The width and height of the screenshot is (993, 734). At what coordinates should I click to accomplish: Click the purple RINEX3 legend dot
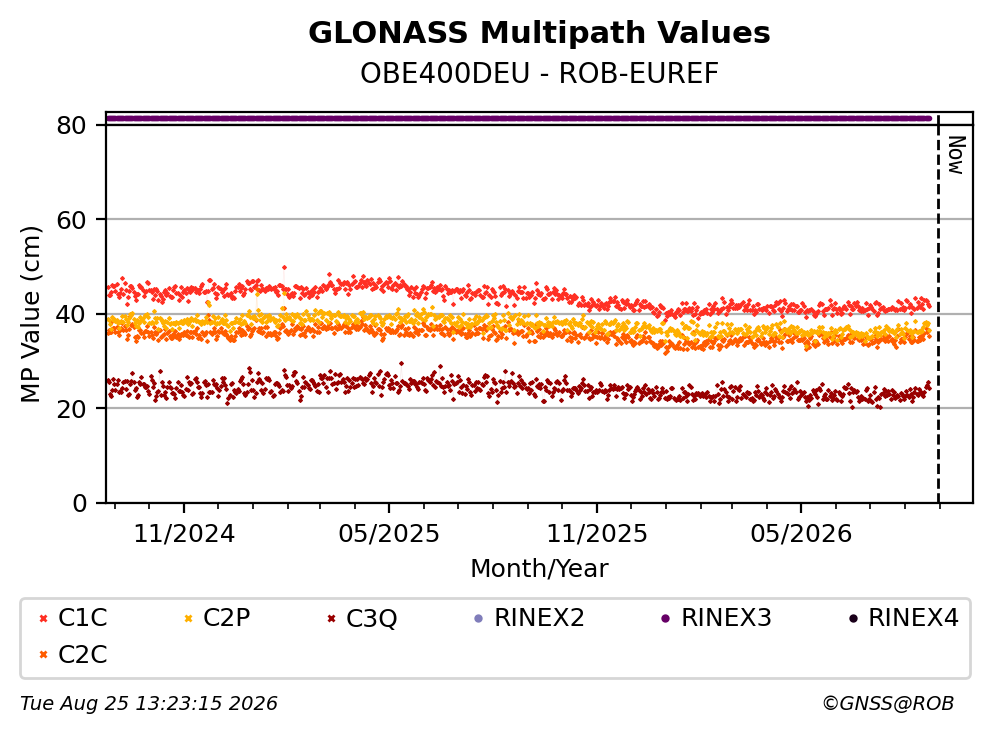pyautogui.click(x=666, y=618)
